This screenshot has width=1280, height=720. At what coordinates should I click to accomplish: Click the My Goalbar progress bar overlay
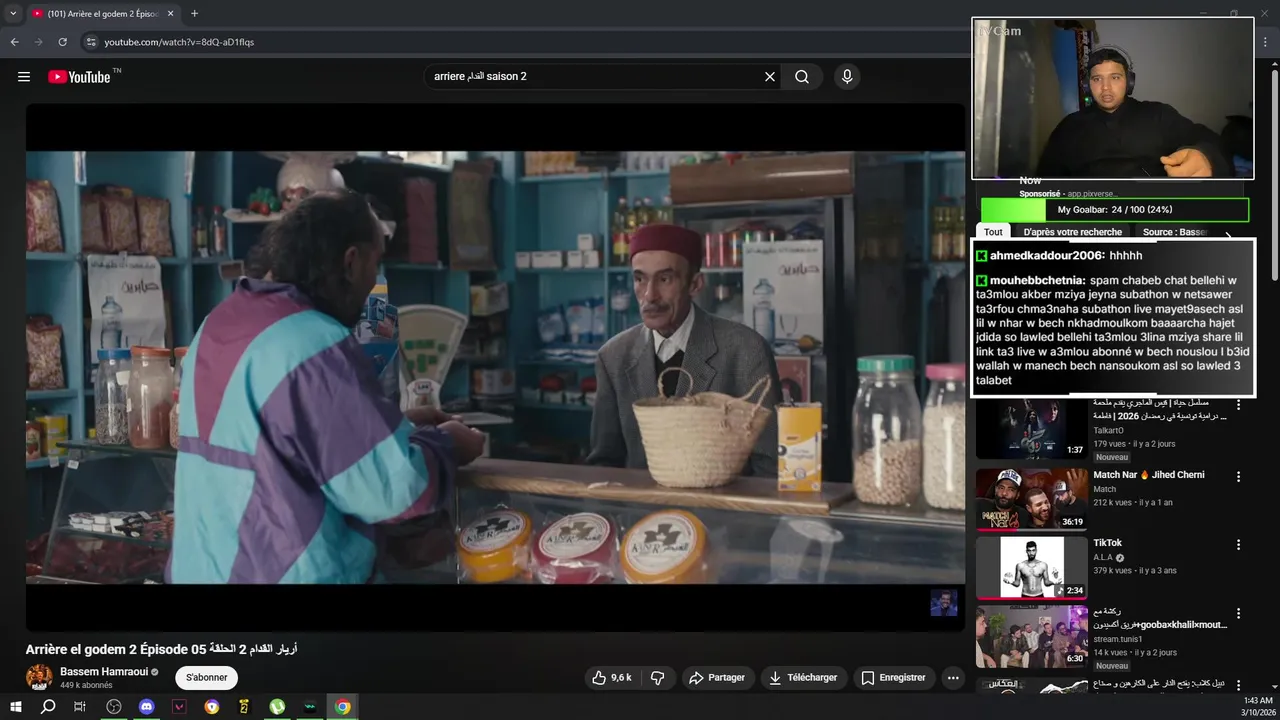(1114, 210)
